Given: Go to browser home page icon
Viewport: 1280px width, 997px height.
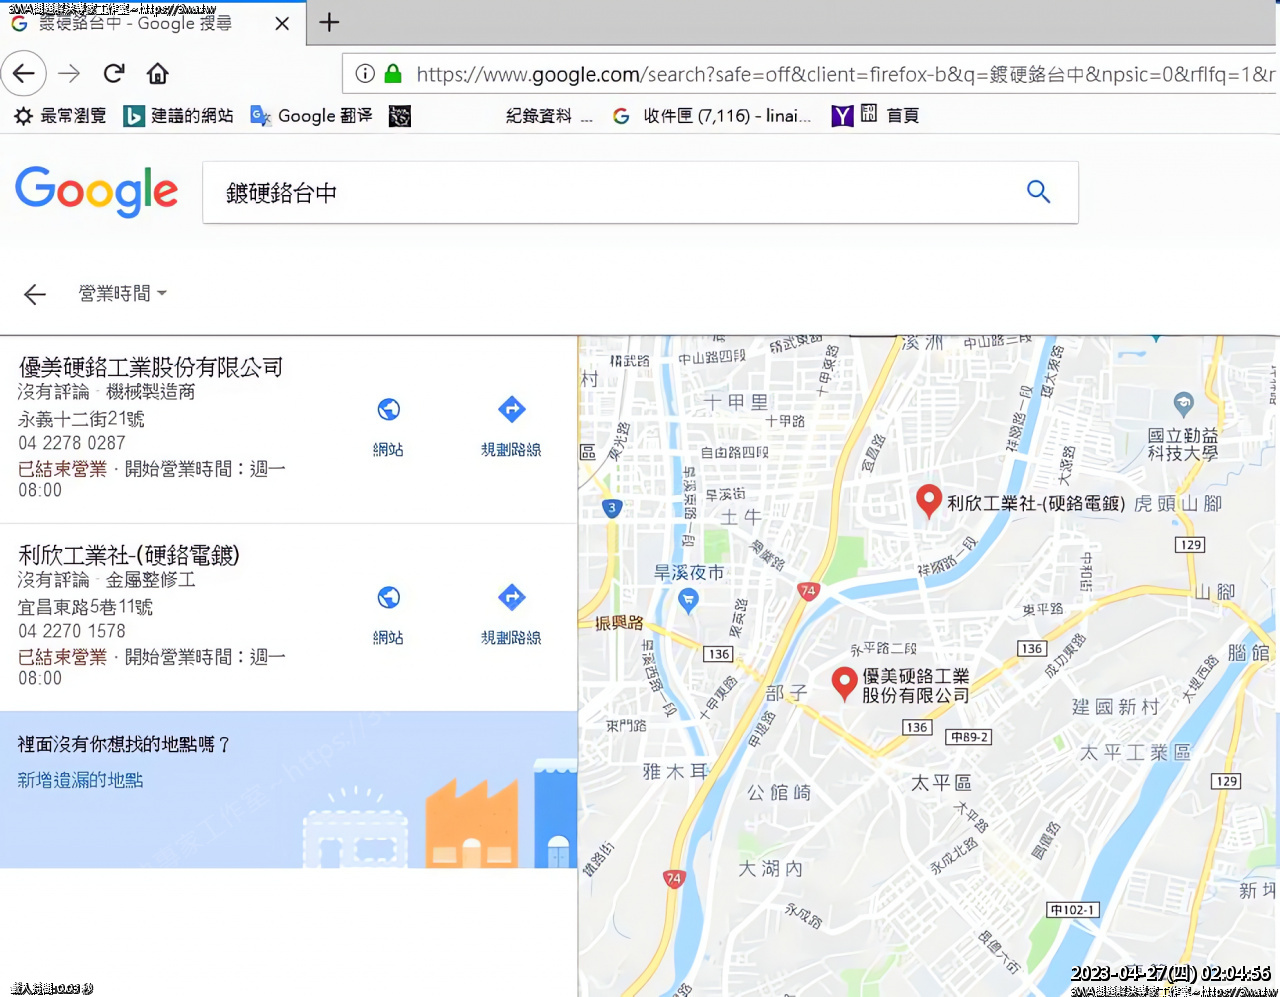Looking at the screenshot, I should point(157,73).
